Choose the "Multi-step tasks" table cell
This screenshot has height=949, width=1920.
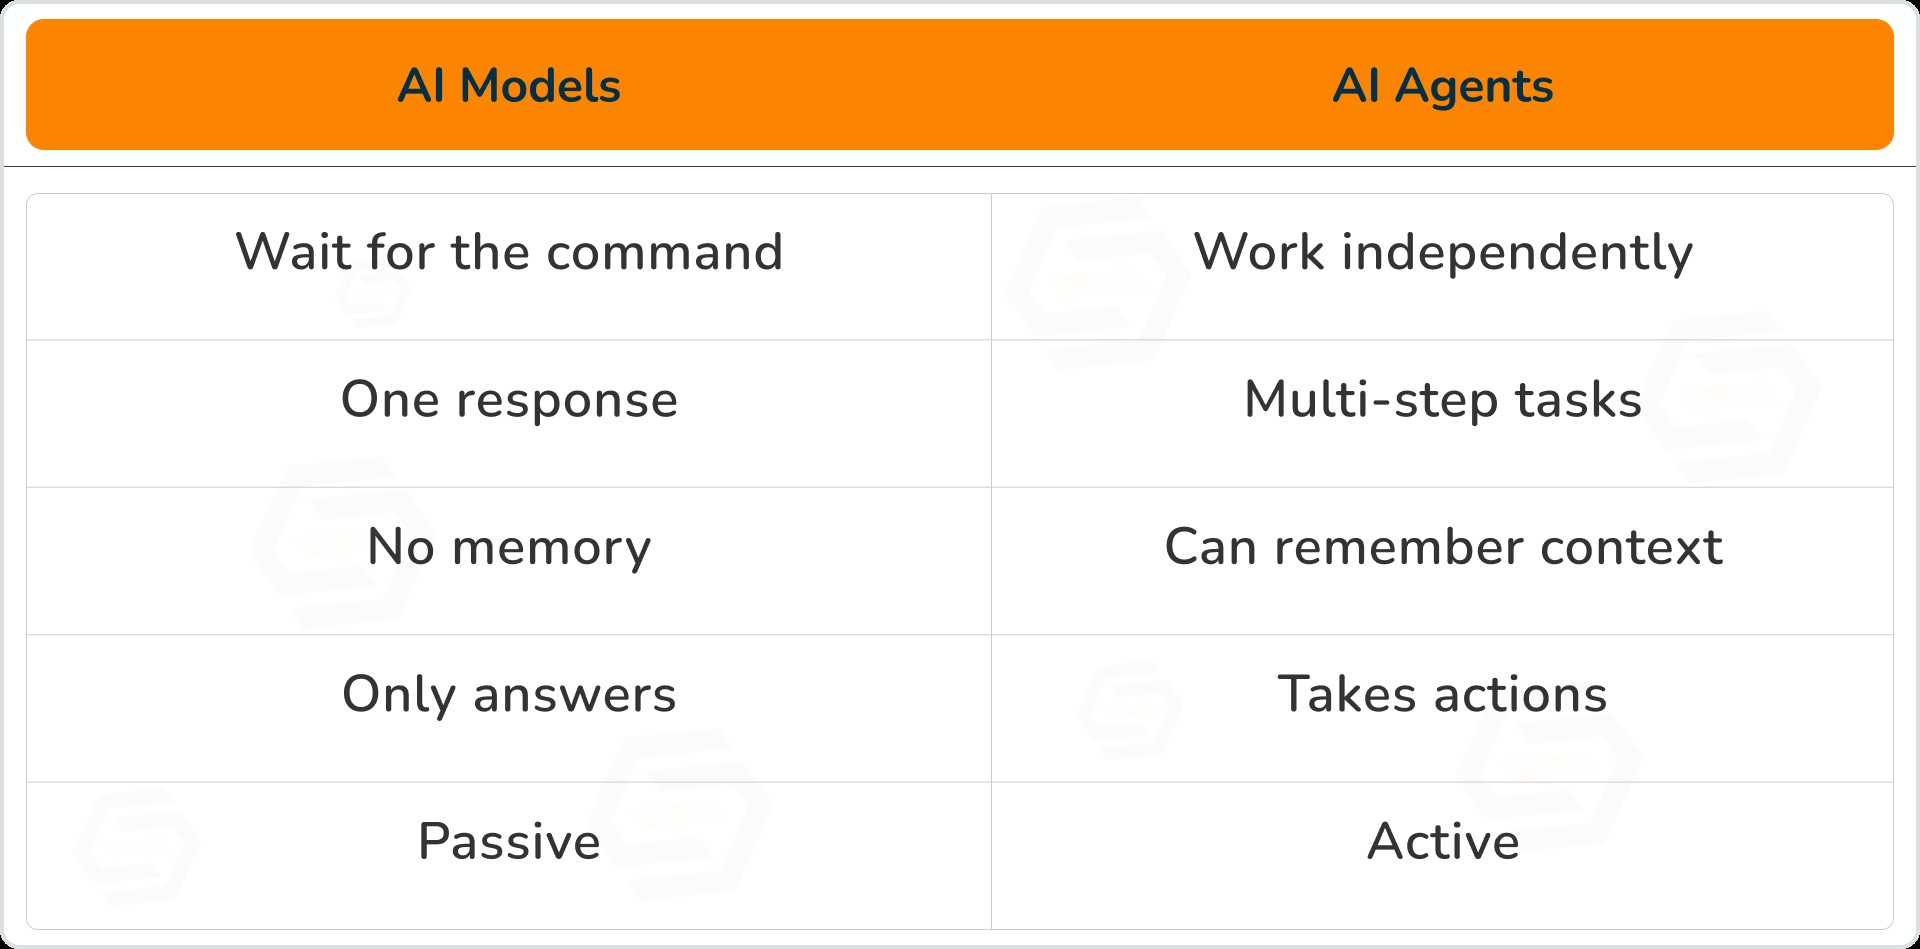pos(1442,400)
